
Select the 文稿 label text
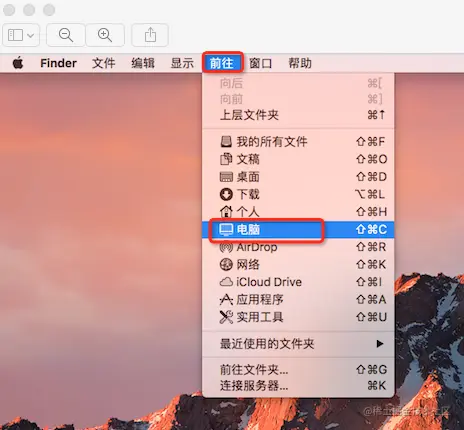click(x=248, y=159)
